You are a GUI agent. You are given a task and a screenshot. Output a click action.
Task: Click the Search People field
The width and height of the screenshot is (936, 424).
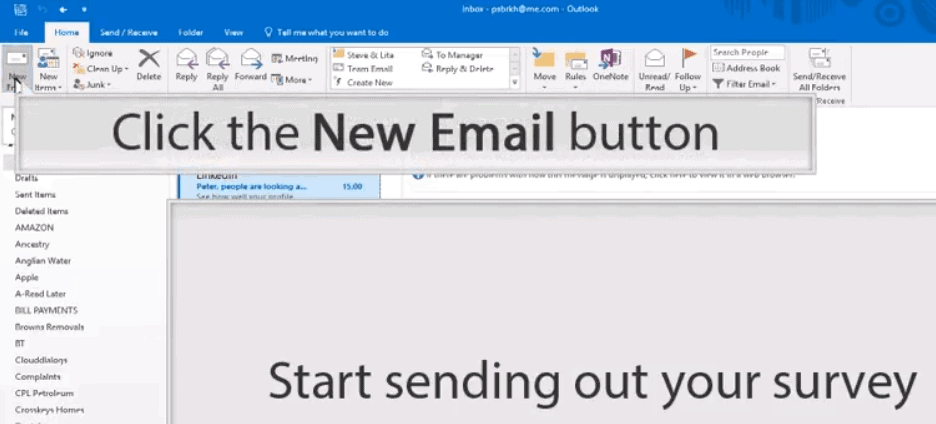point(747,53)
